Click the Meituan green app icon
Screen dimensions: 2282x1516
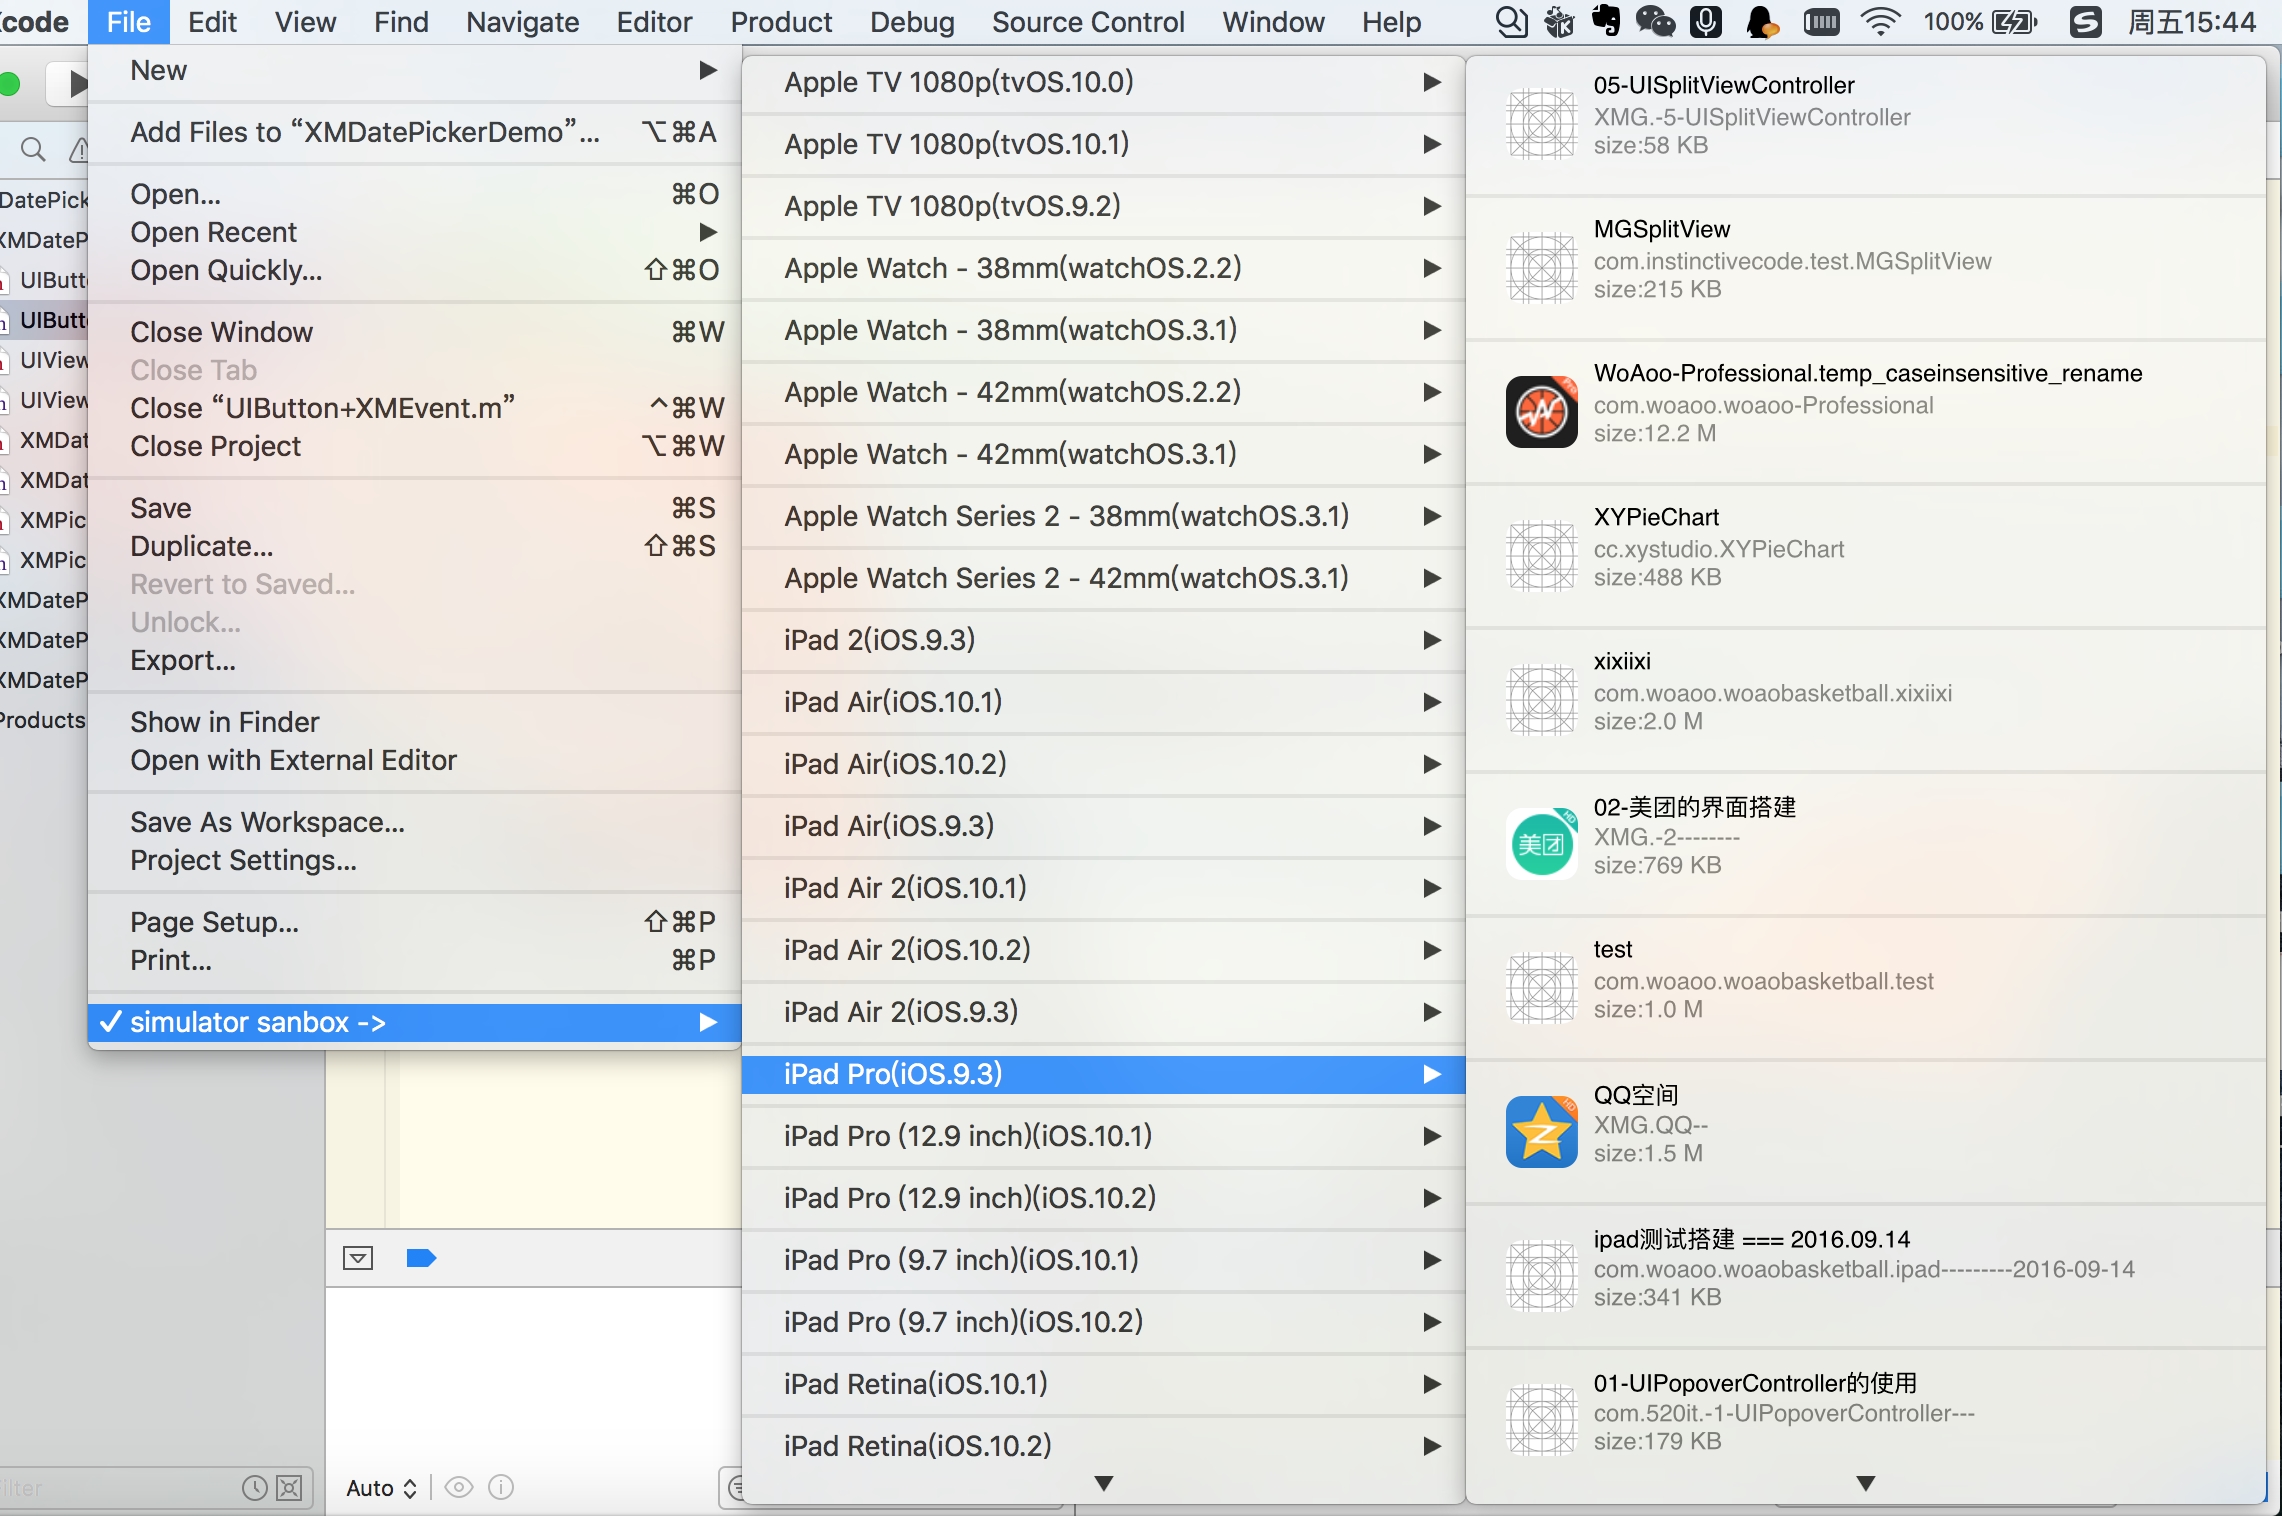(x=1541, y=843)
